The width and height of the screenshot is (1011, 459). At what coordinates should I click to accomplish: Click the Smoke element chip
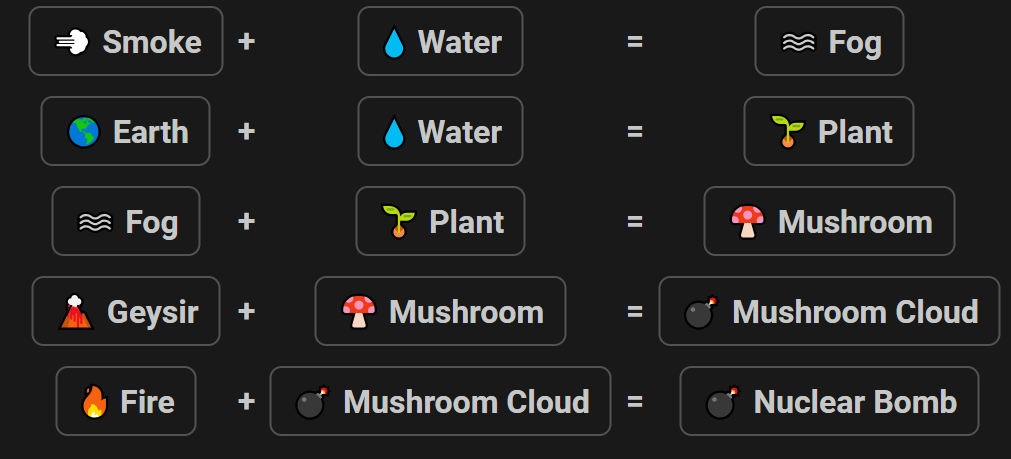coord(126,41)
